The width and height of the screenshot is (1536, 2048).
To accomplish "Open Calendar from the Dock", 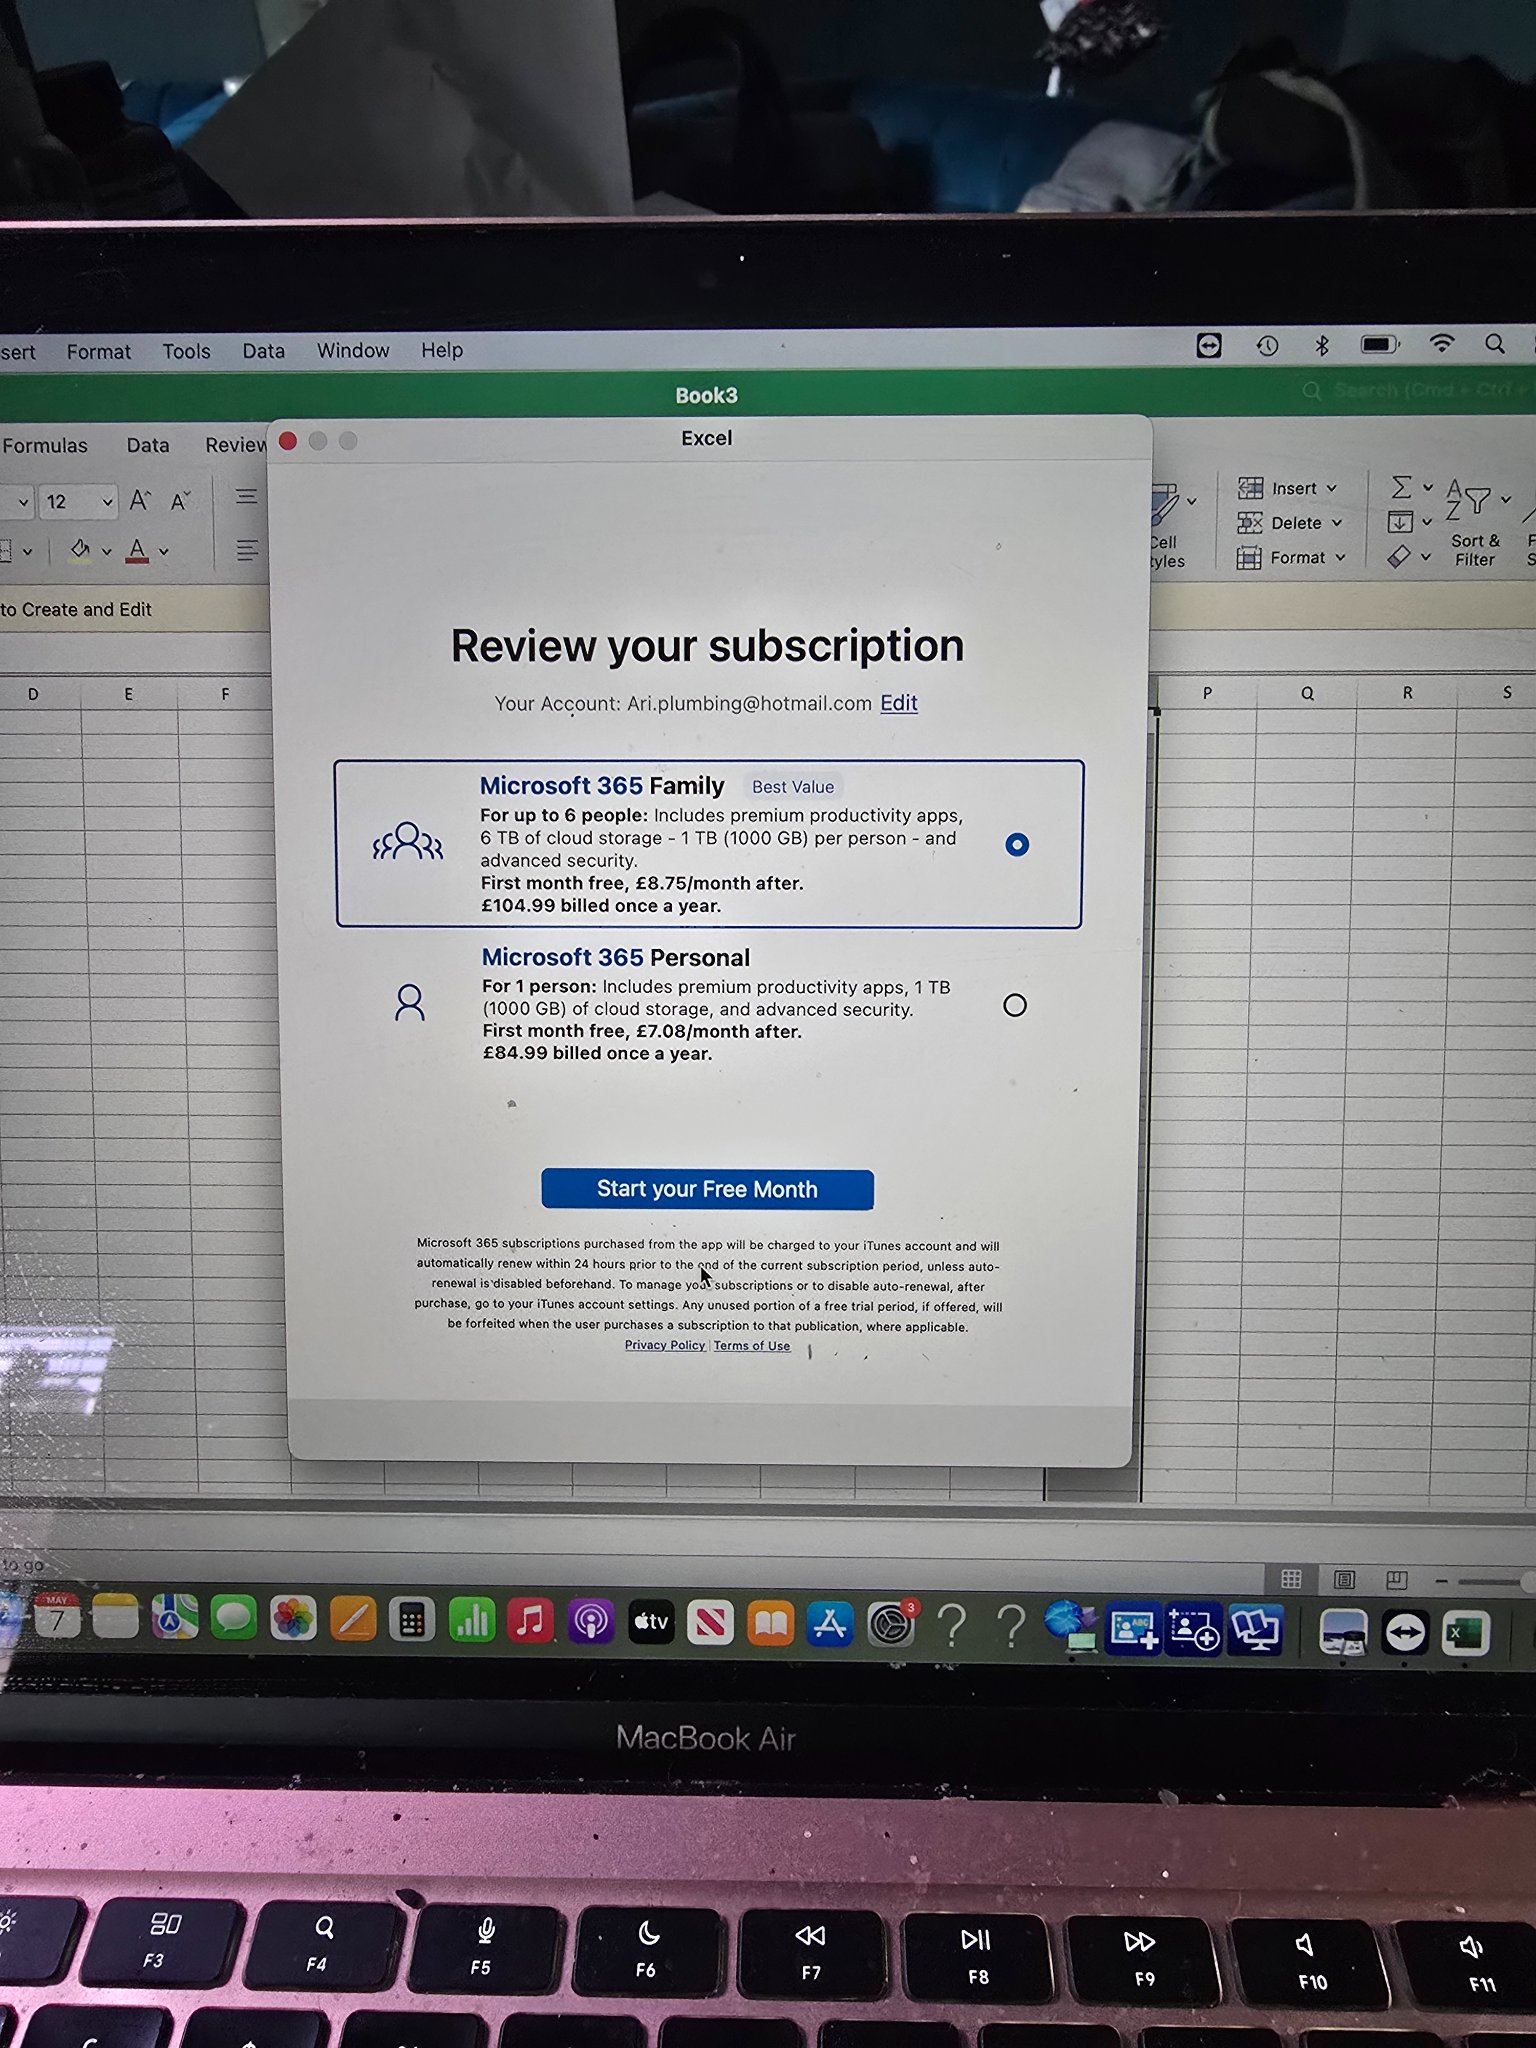I will 58,1617.
